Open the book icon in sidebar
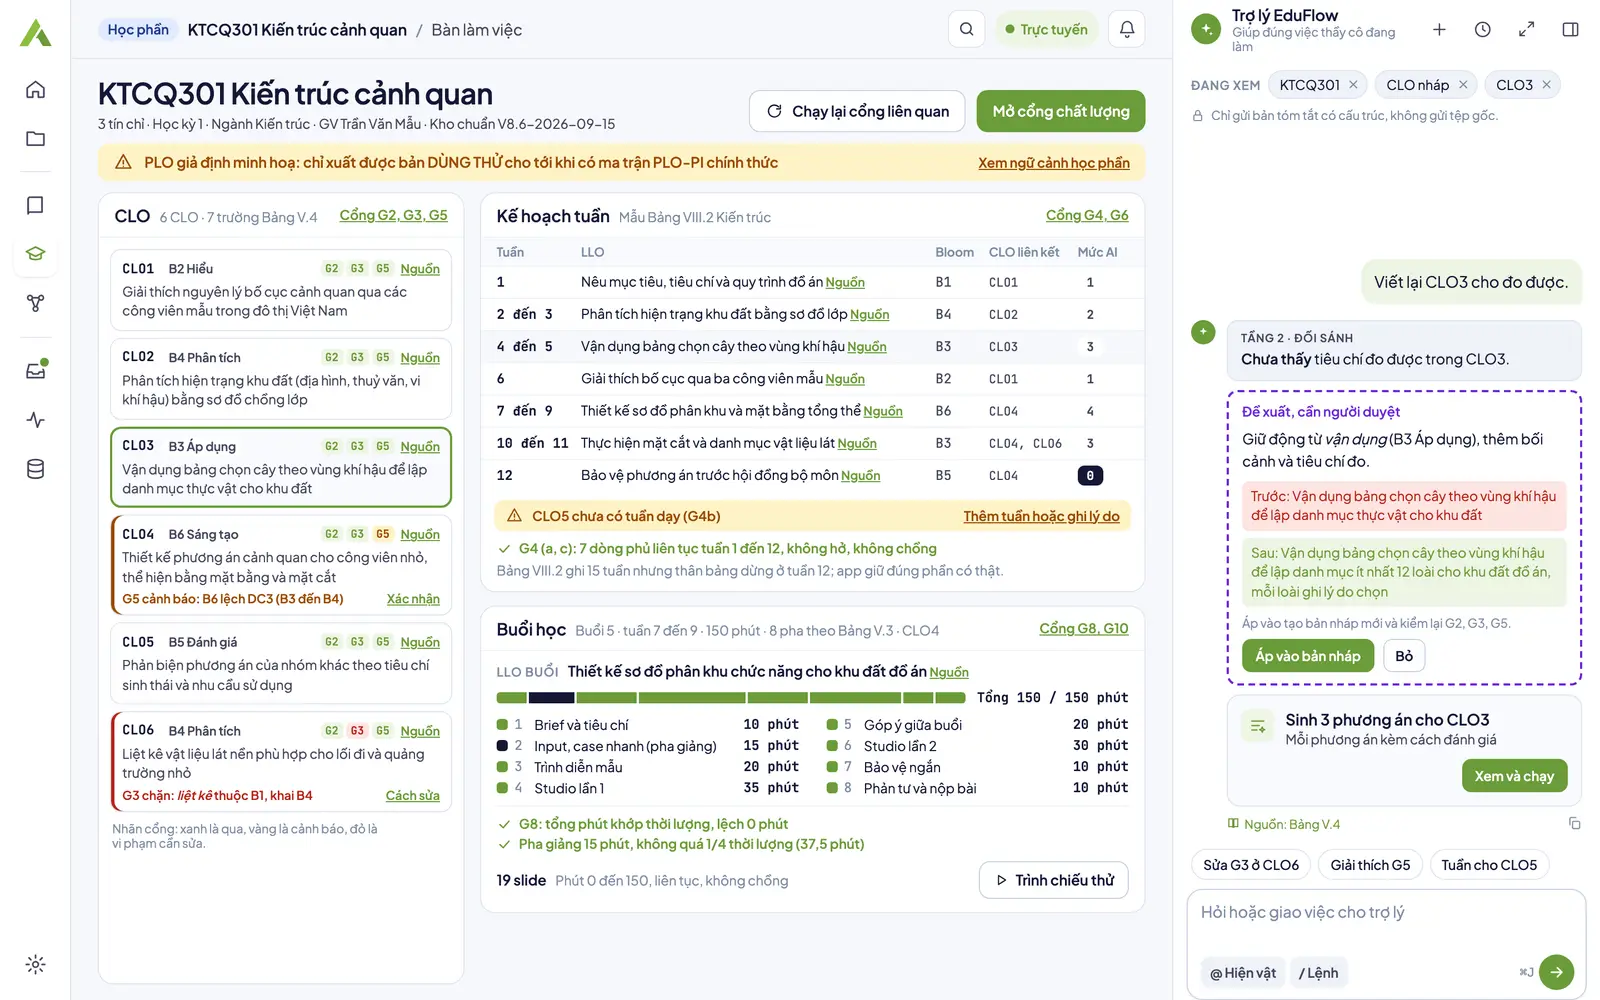The width and height of the screenshot is (1600, 1000). (x=35, y=205)
